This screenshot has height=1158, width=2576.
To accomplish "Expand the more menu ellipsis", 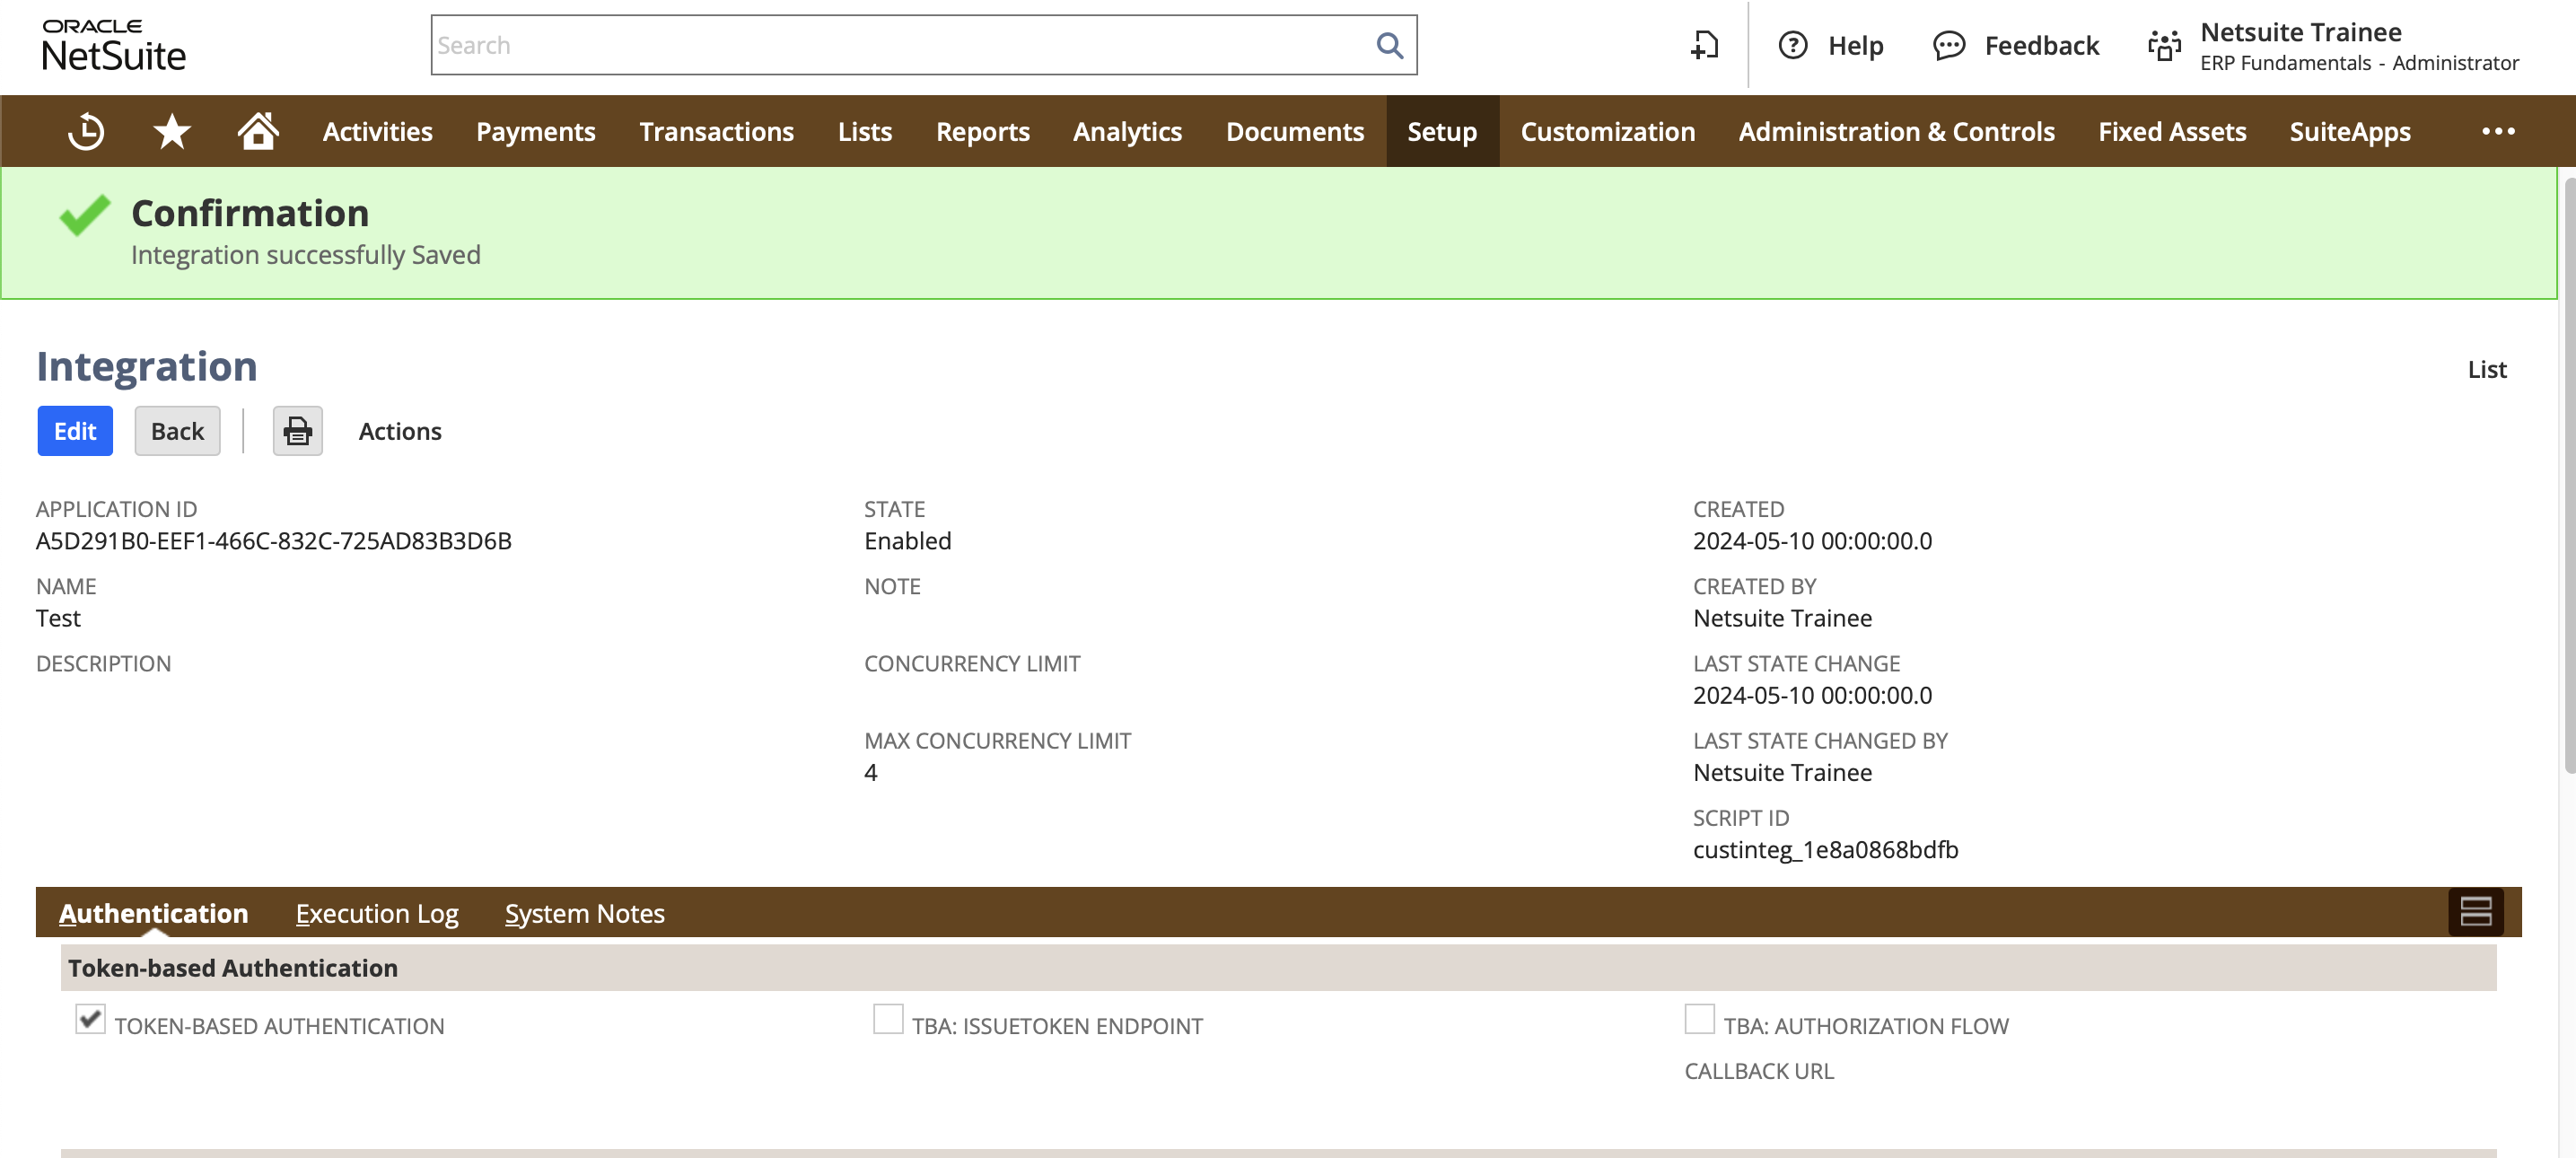I will pyautogui.click(x=2497, y=131).
